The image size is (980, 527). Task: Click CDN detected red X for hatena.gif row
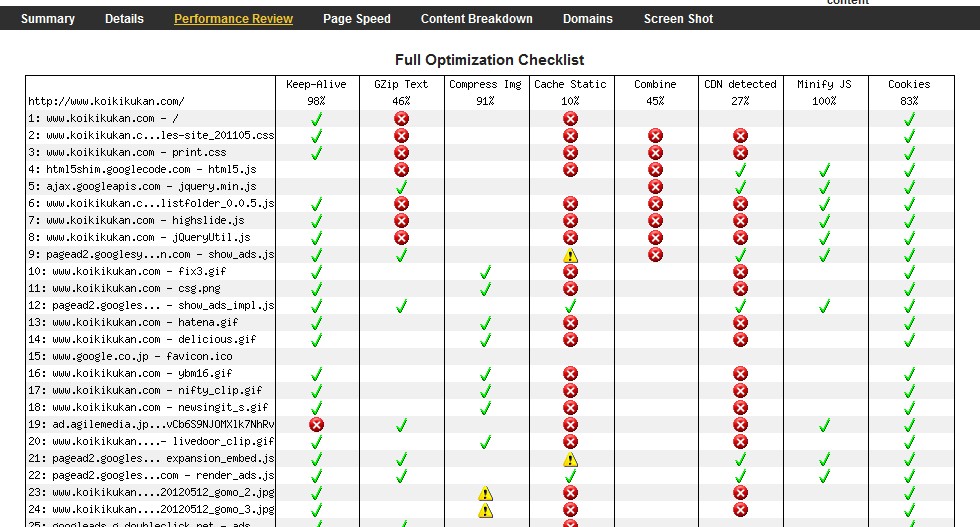[x=740, y=323]
